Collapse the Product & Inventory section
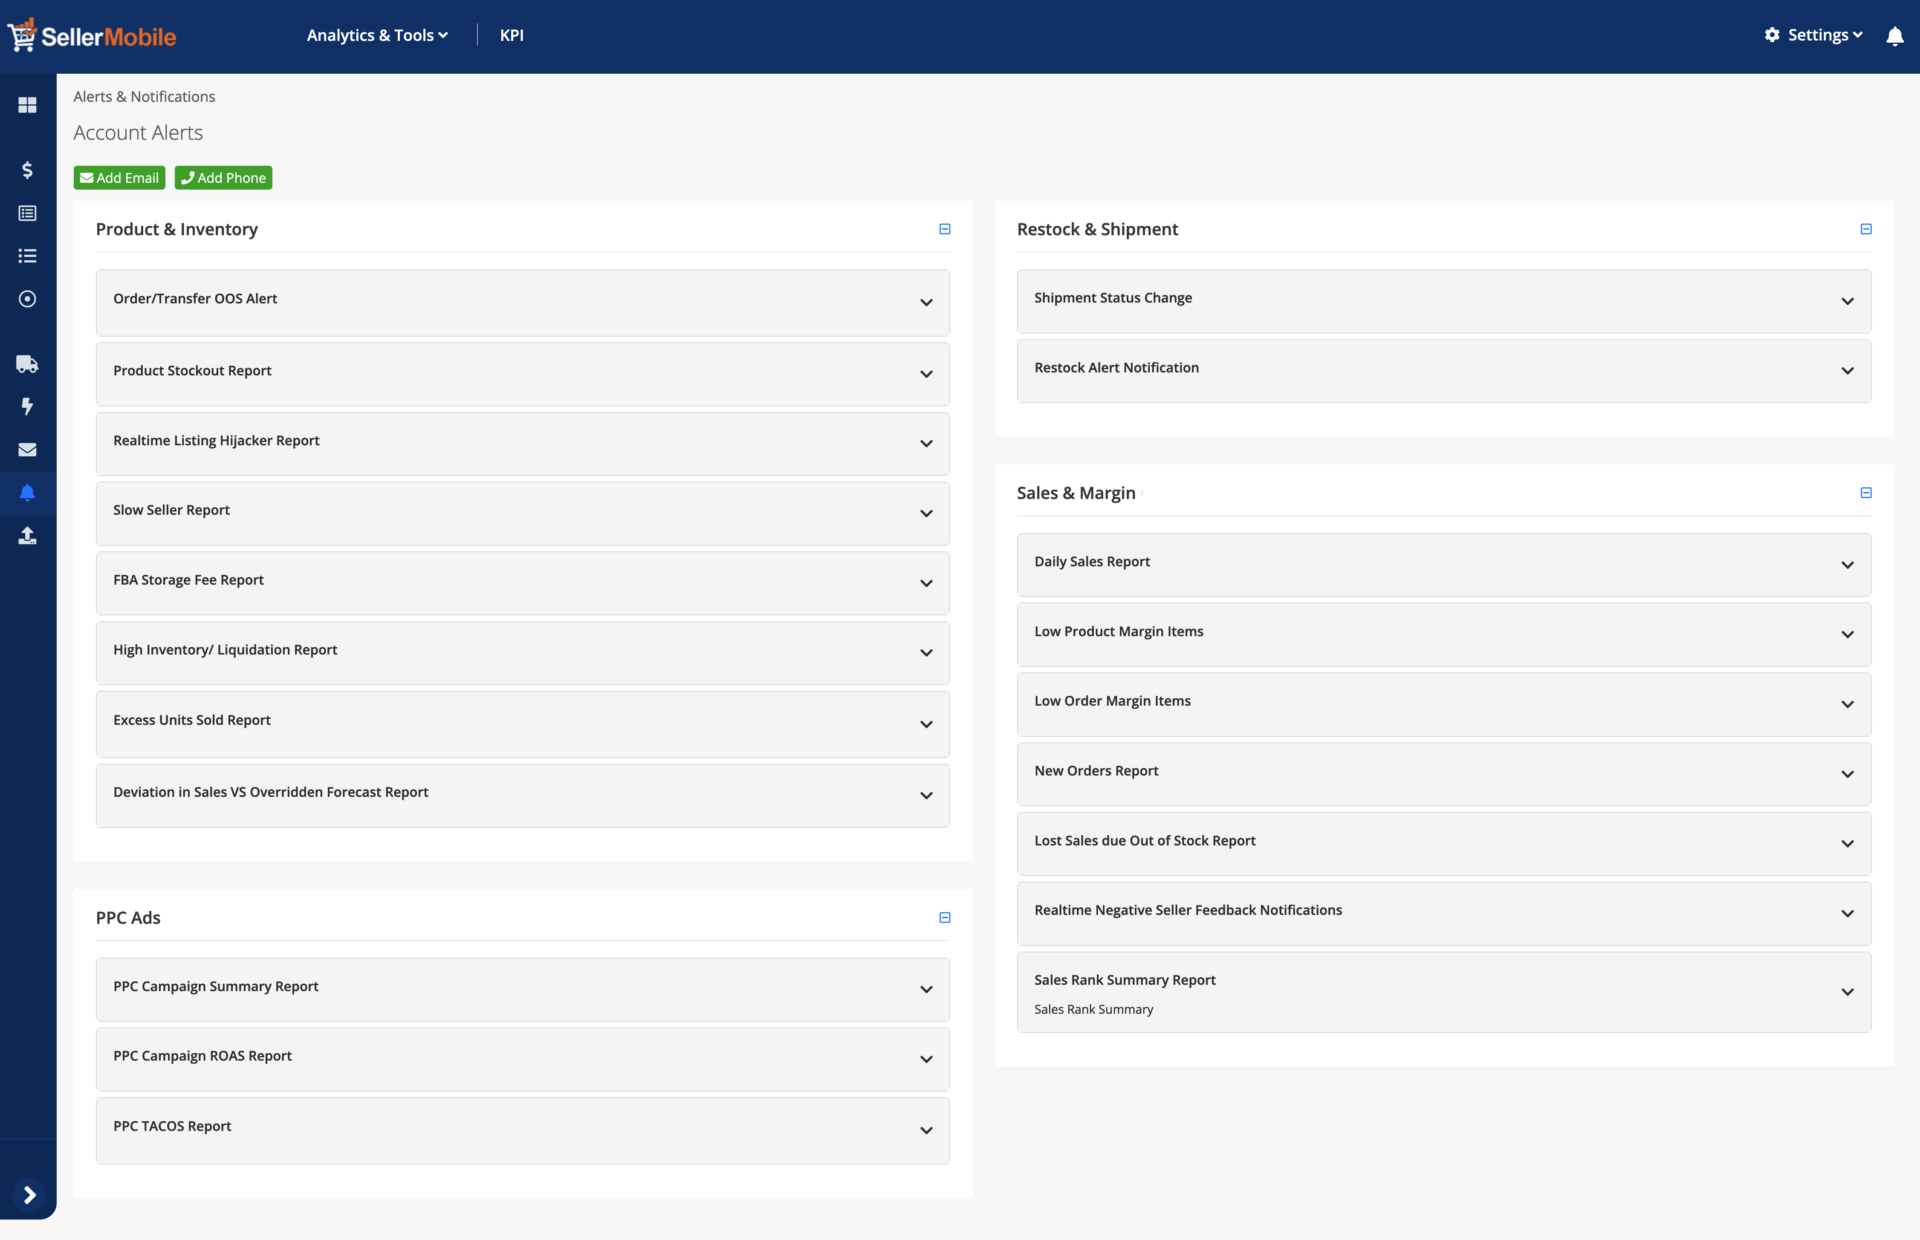This screenshot has height=1240, width=1920. coord(944,229)
